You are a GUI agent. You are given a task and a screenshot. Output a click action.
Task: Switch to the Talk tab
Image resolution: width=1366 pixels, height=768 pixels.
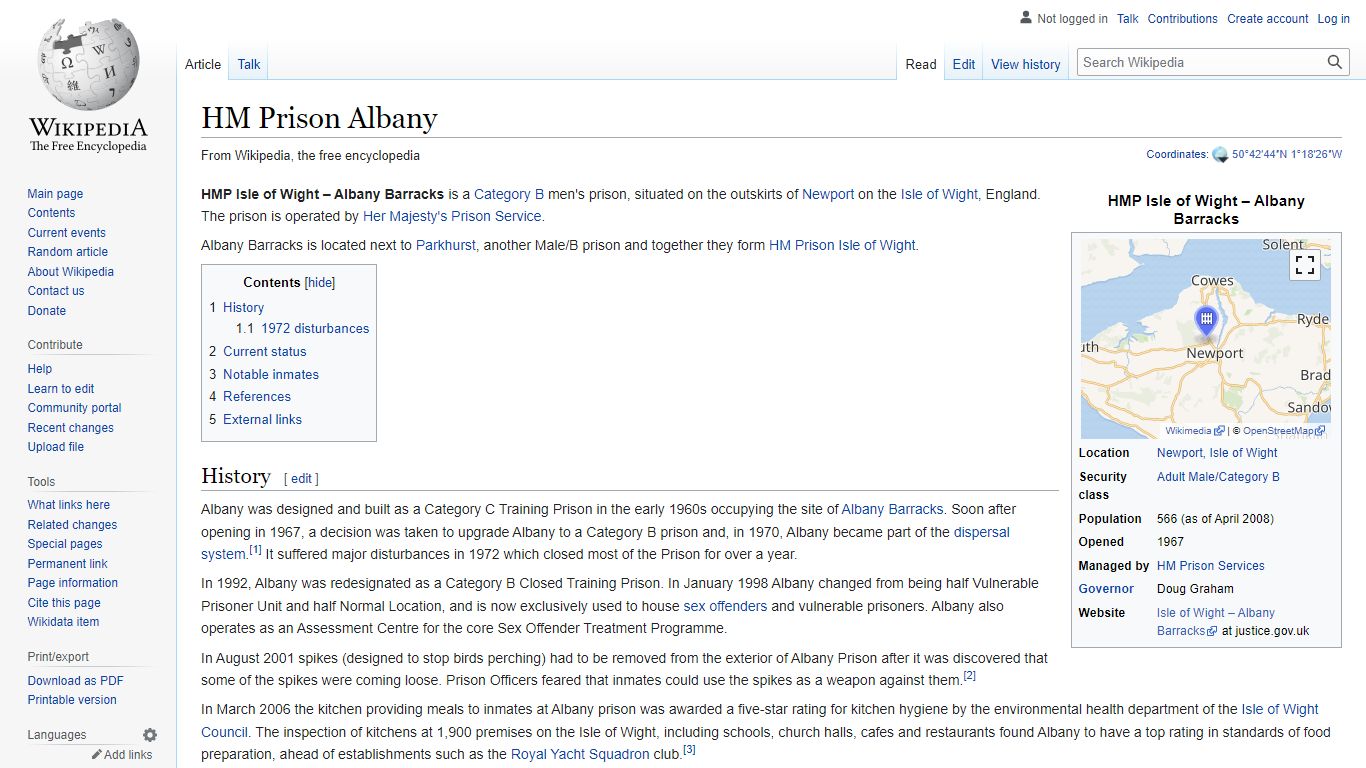coord(249,64)
